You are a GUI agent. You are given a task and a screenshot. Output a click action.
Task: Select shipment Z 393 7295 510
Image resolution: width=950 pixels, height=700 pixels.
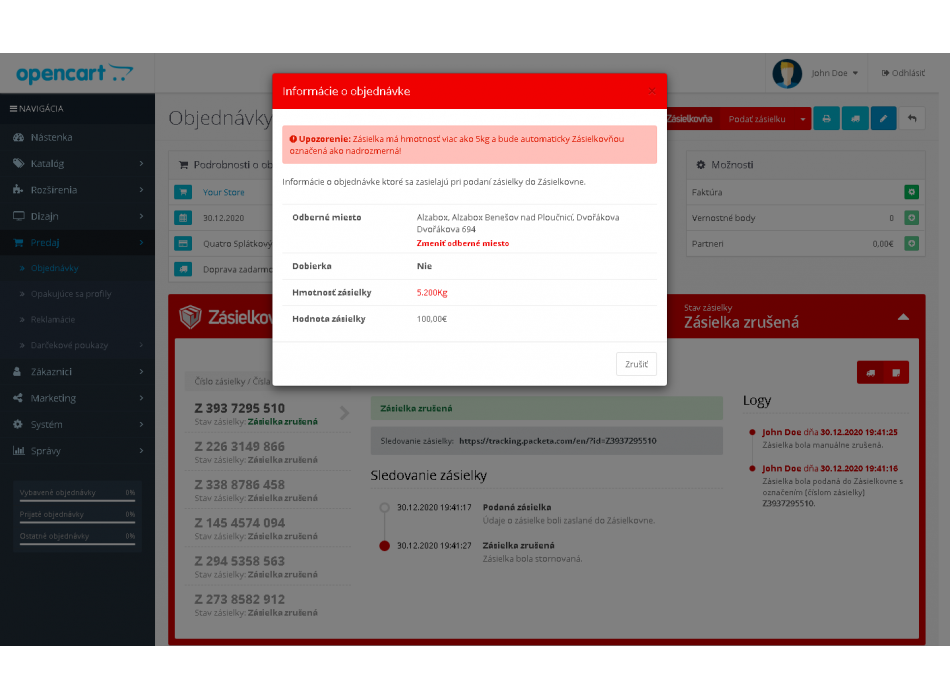point(268,413)
